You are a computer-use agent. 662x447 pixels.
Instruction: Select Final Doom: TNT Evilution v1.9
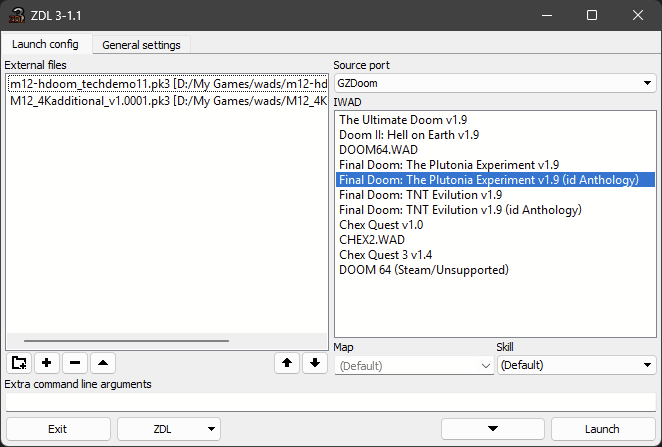495,195
